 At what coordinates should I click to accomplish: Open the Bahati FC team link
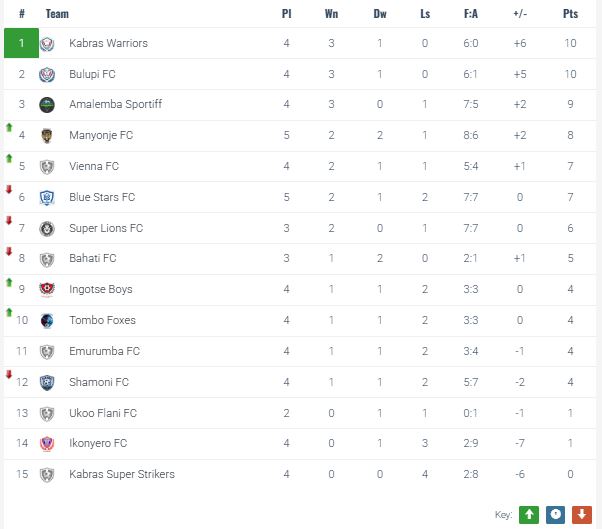pos(93,259)
